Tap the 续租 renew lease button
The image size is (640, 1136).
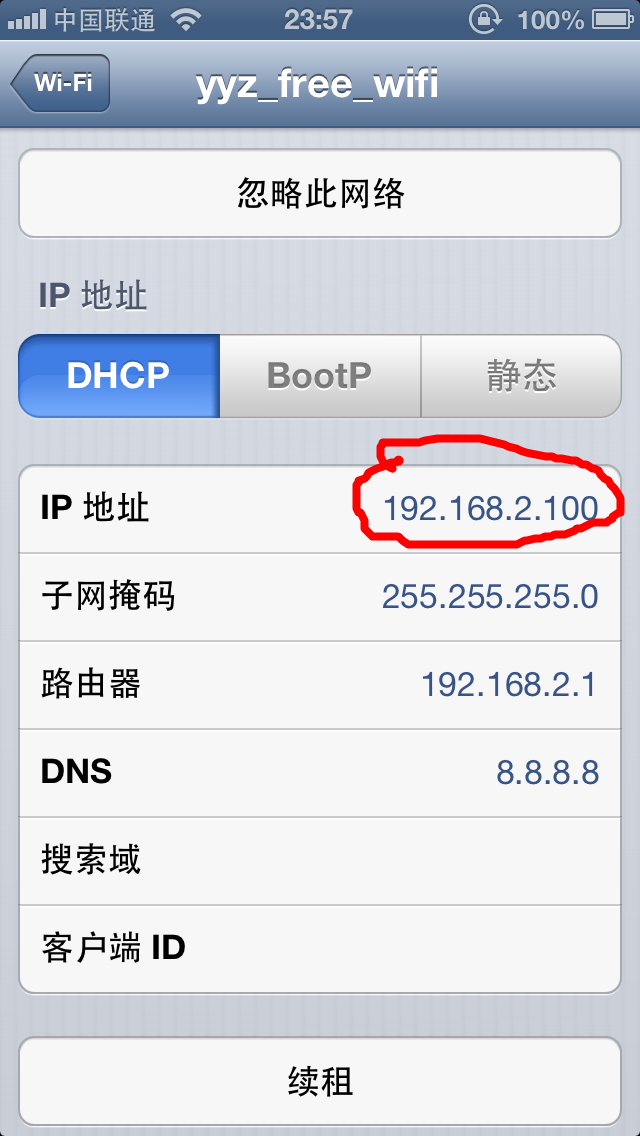point(320,1082)
